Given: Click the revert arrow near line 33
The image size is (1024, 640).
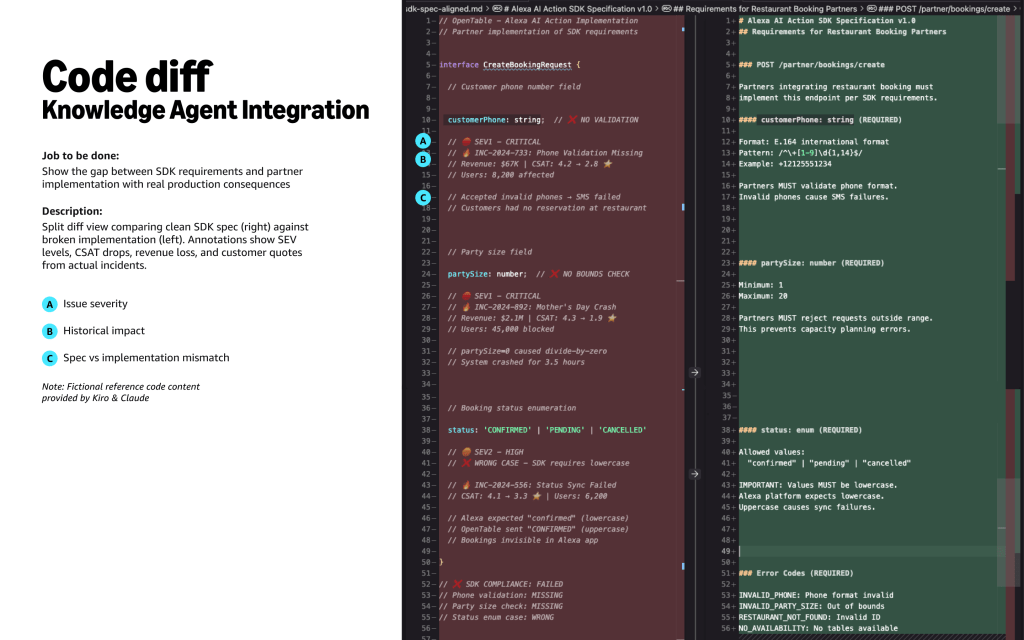Looking at the screenshot, I should tap(695, 372).
